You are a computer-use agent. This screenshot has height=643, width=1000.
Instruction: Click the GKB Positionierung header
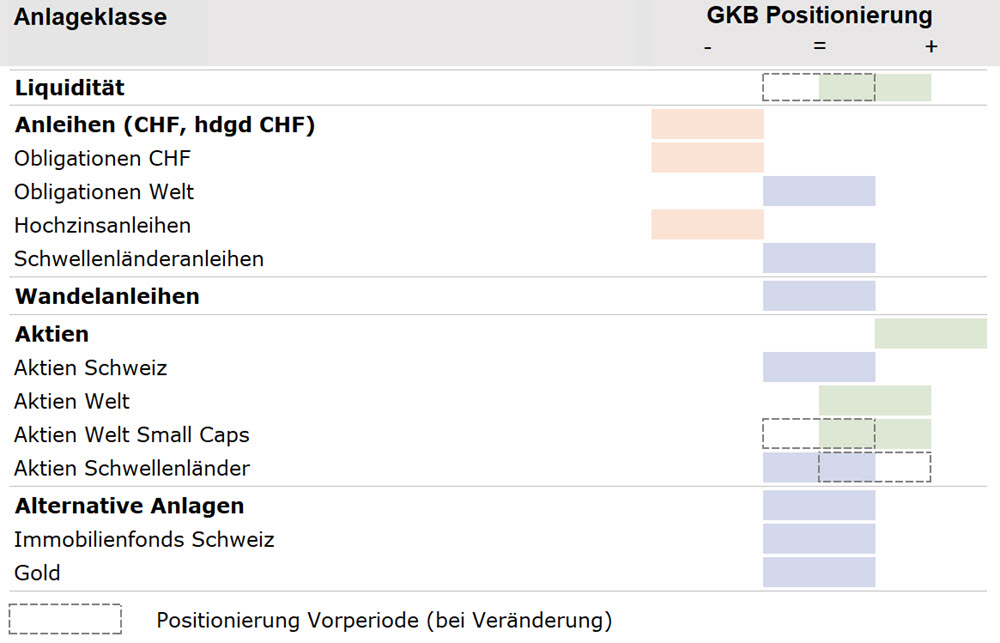click(x=819, y=16)
